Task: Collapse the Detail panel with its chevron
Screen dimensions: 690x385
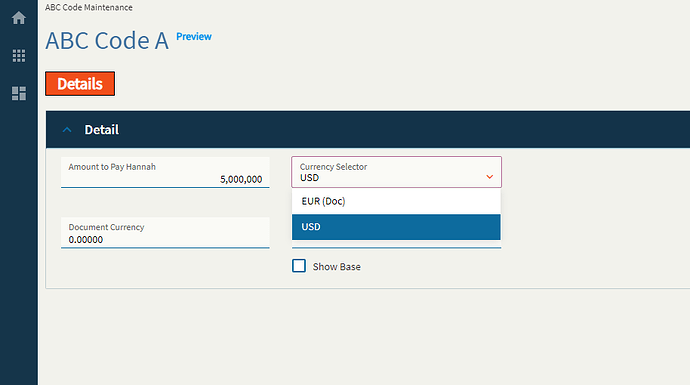Action: (x=67, y=130)
